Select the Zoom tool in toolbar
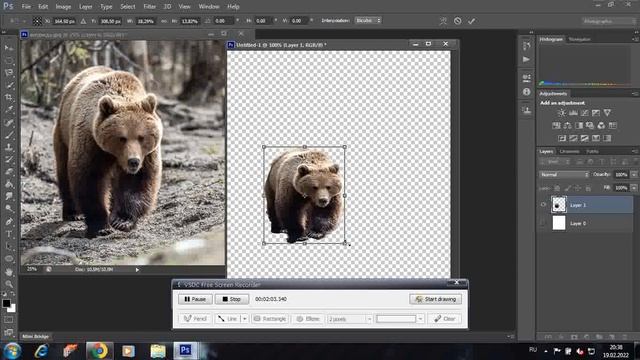 [9, 284]
